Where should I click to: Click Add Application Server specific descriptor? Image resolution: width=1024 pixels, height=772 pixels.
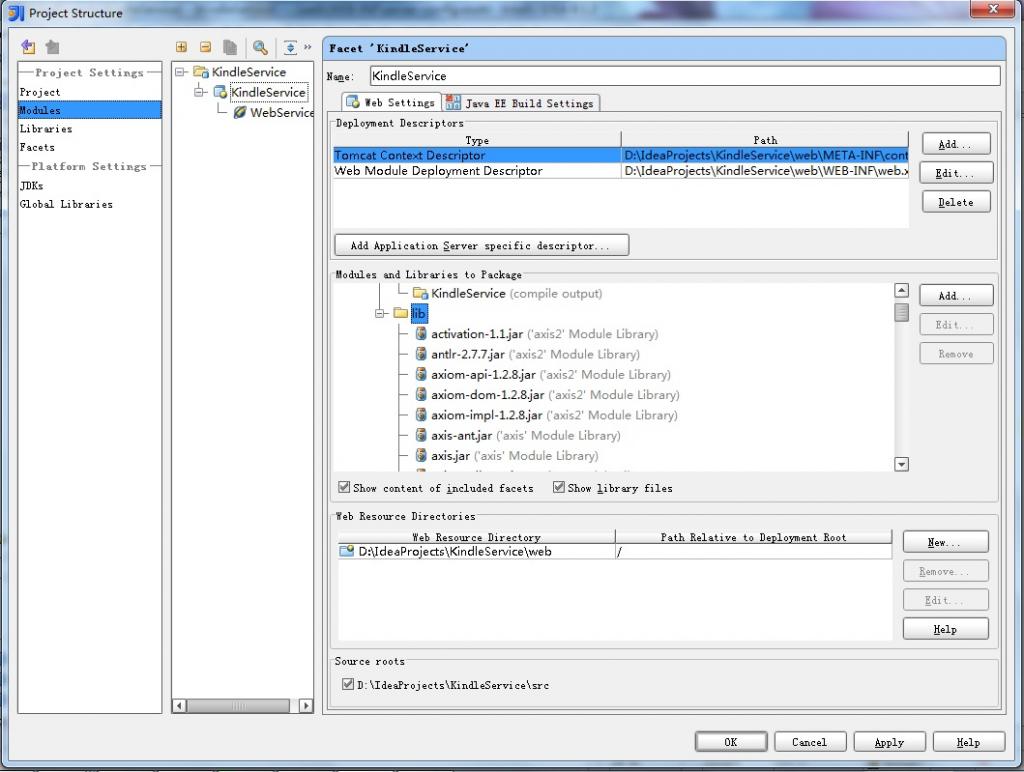(481, 246)
